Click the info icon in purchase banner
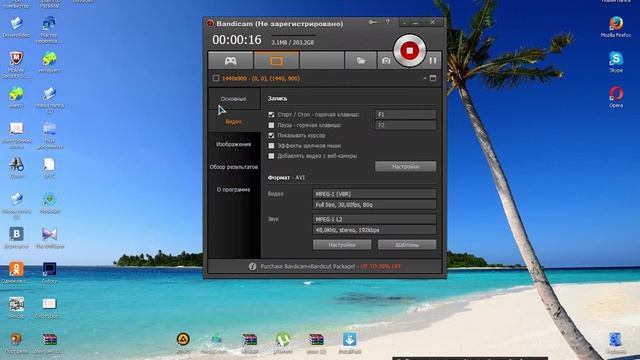The image size is (640, 360). coord(252,266)
